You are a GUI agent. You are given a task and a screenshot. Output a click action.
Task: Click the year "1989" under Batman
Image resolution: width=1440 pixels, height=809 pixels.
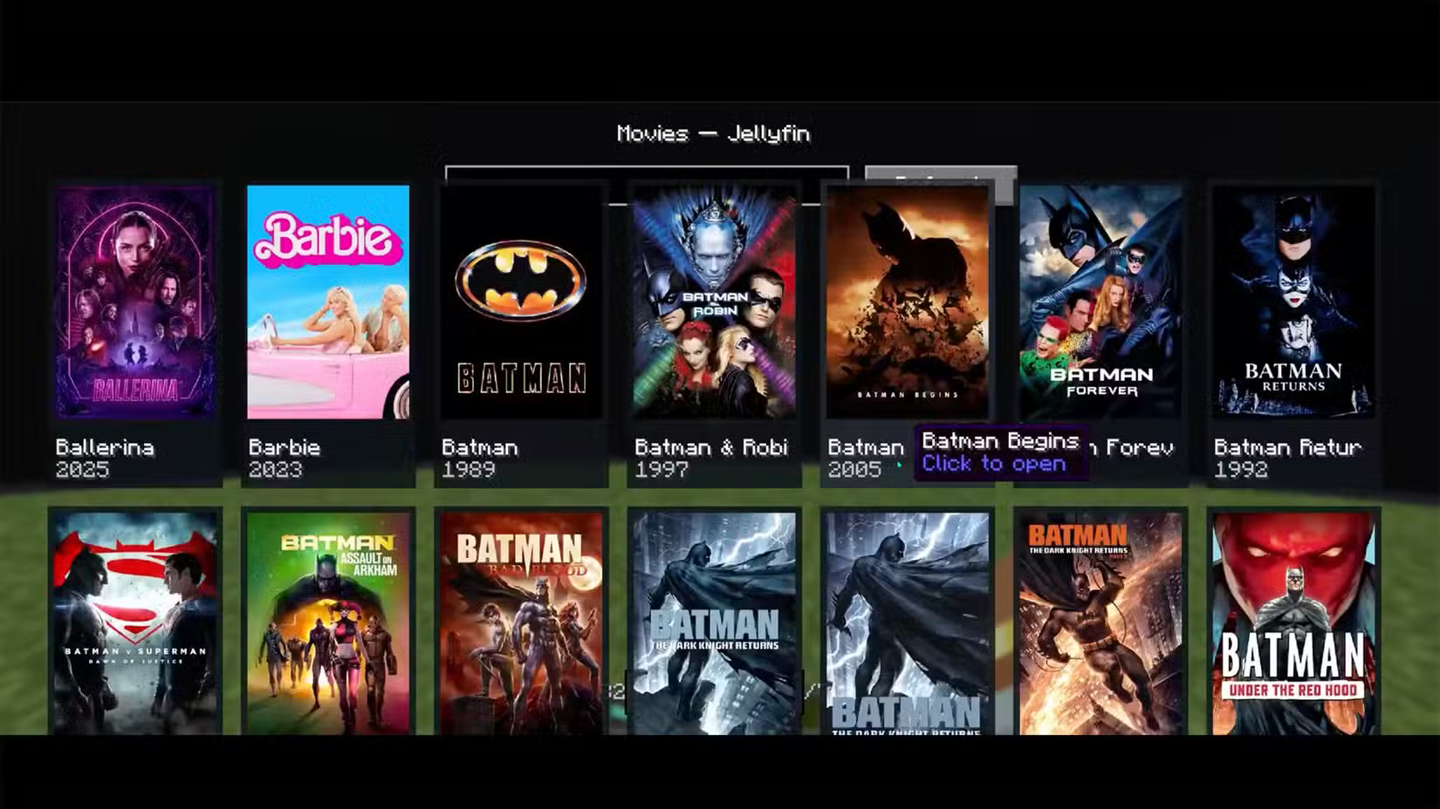tap(469, 469)
